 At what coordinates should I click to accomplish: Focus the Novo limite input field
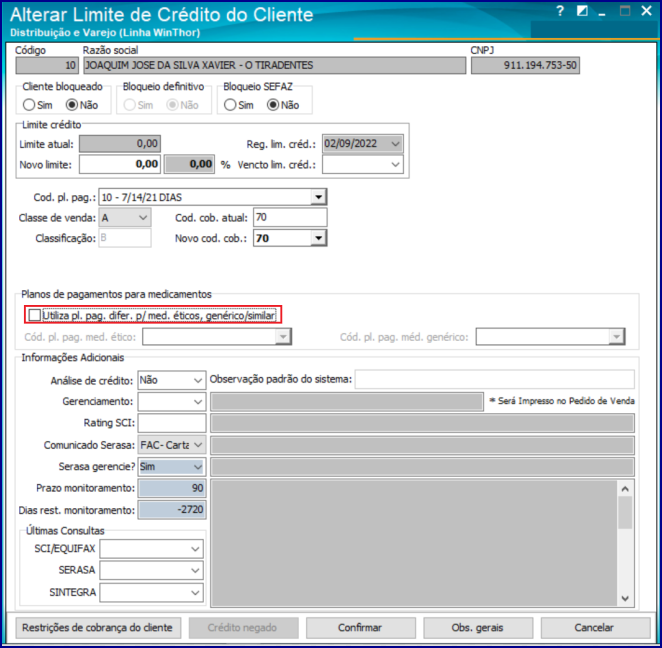tap(120, 164)
